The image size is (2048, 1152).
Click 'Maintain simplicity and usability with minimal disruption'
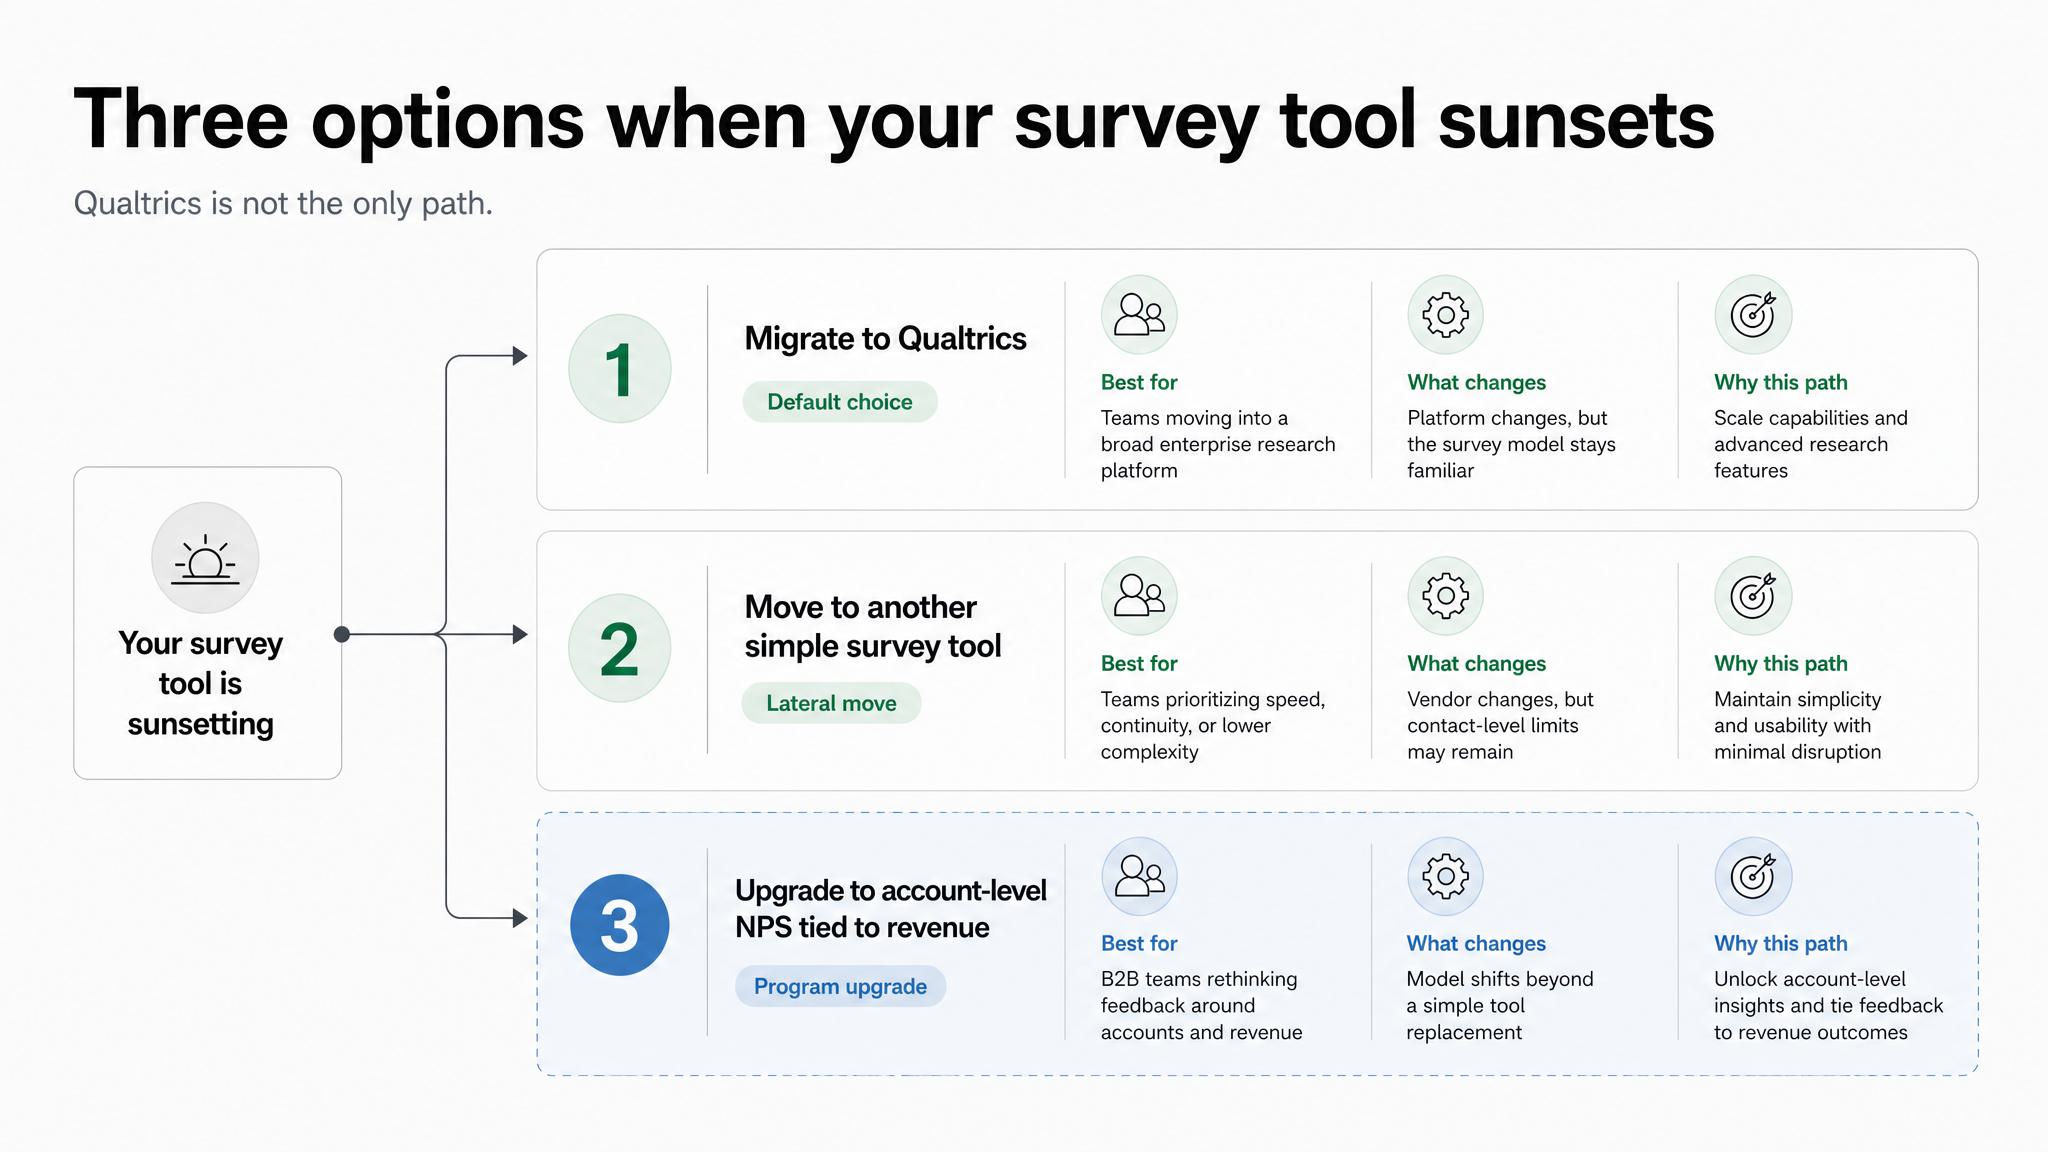(1797, 725)
